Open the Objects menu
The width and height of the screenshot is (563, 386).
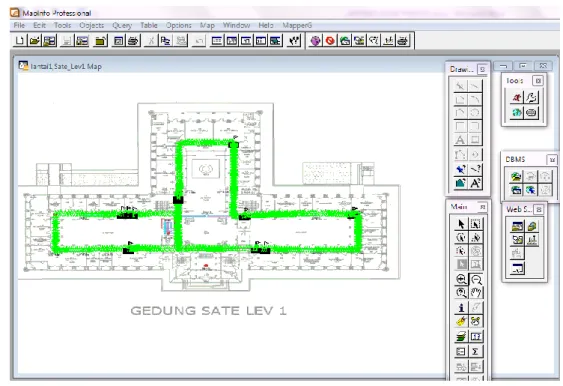click(x=92, y=25)
